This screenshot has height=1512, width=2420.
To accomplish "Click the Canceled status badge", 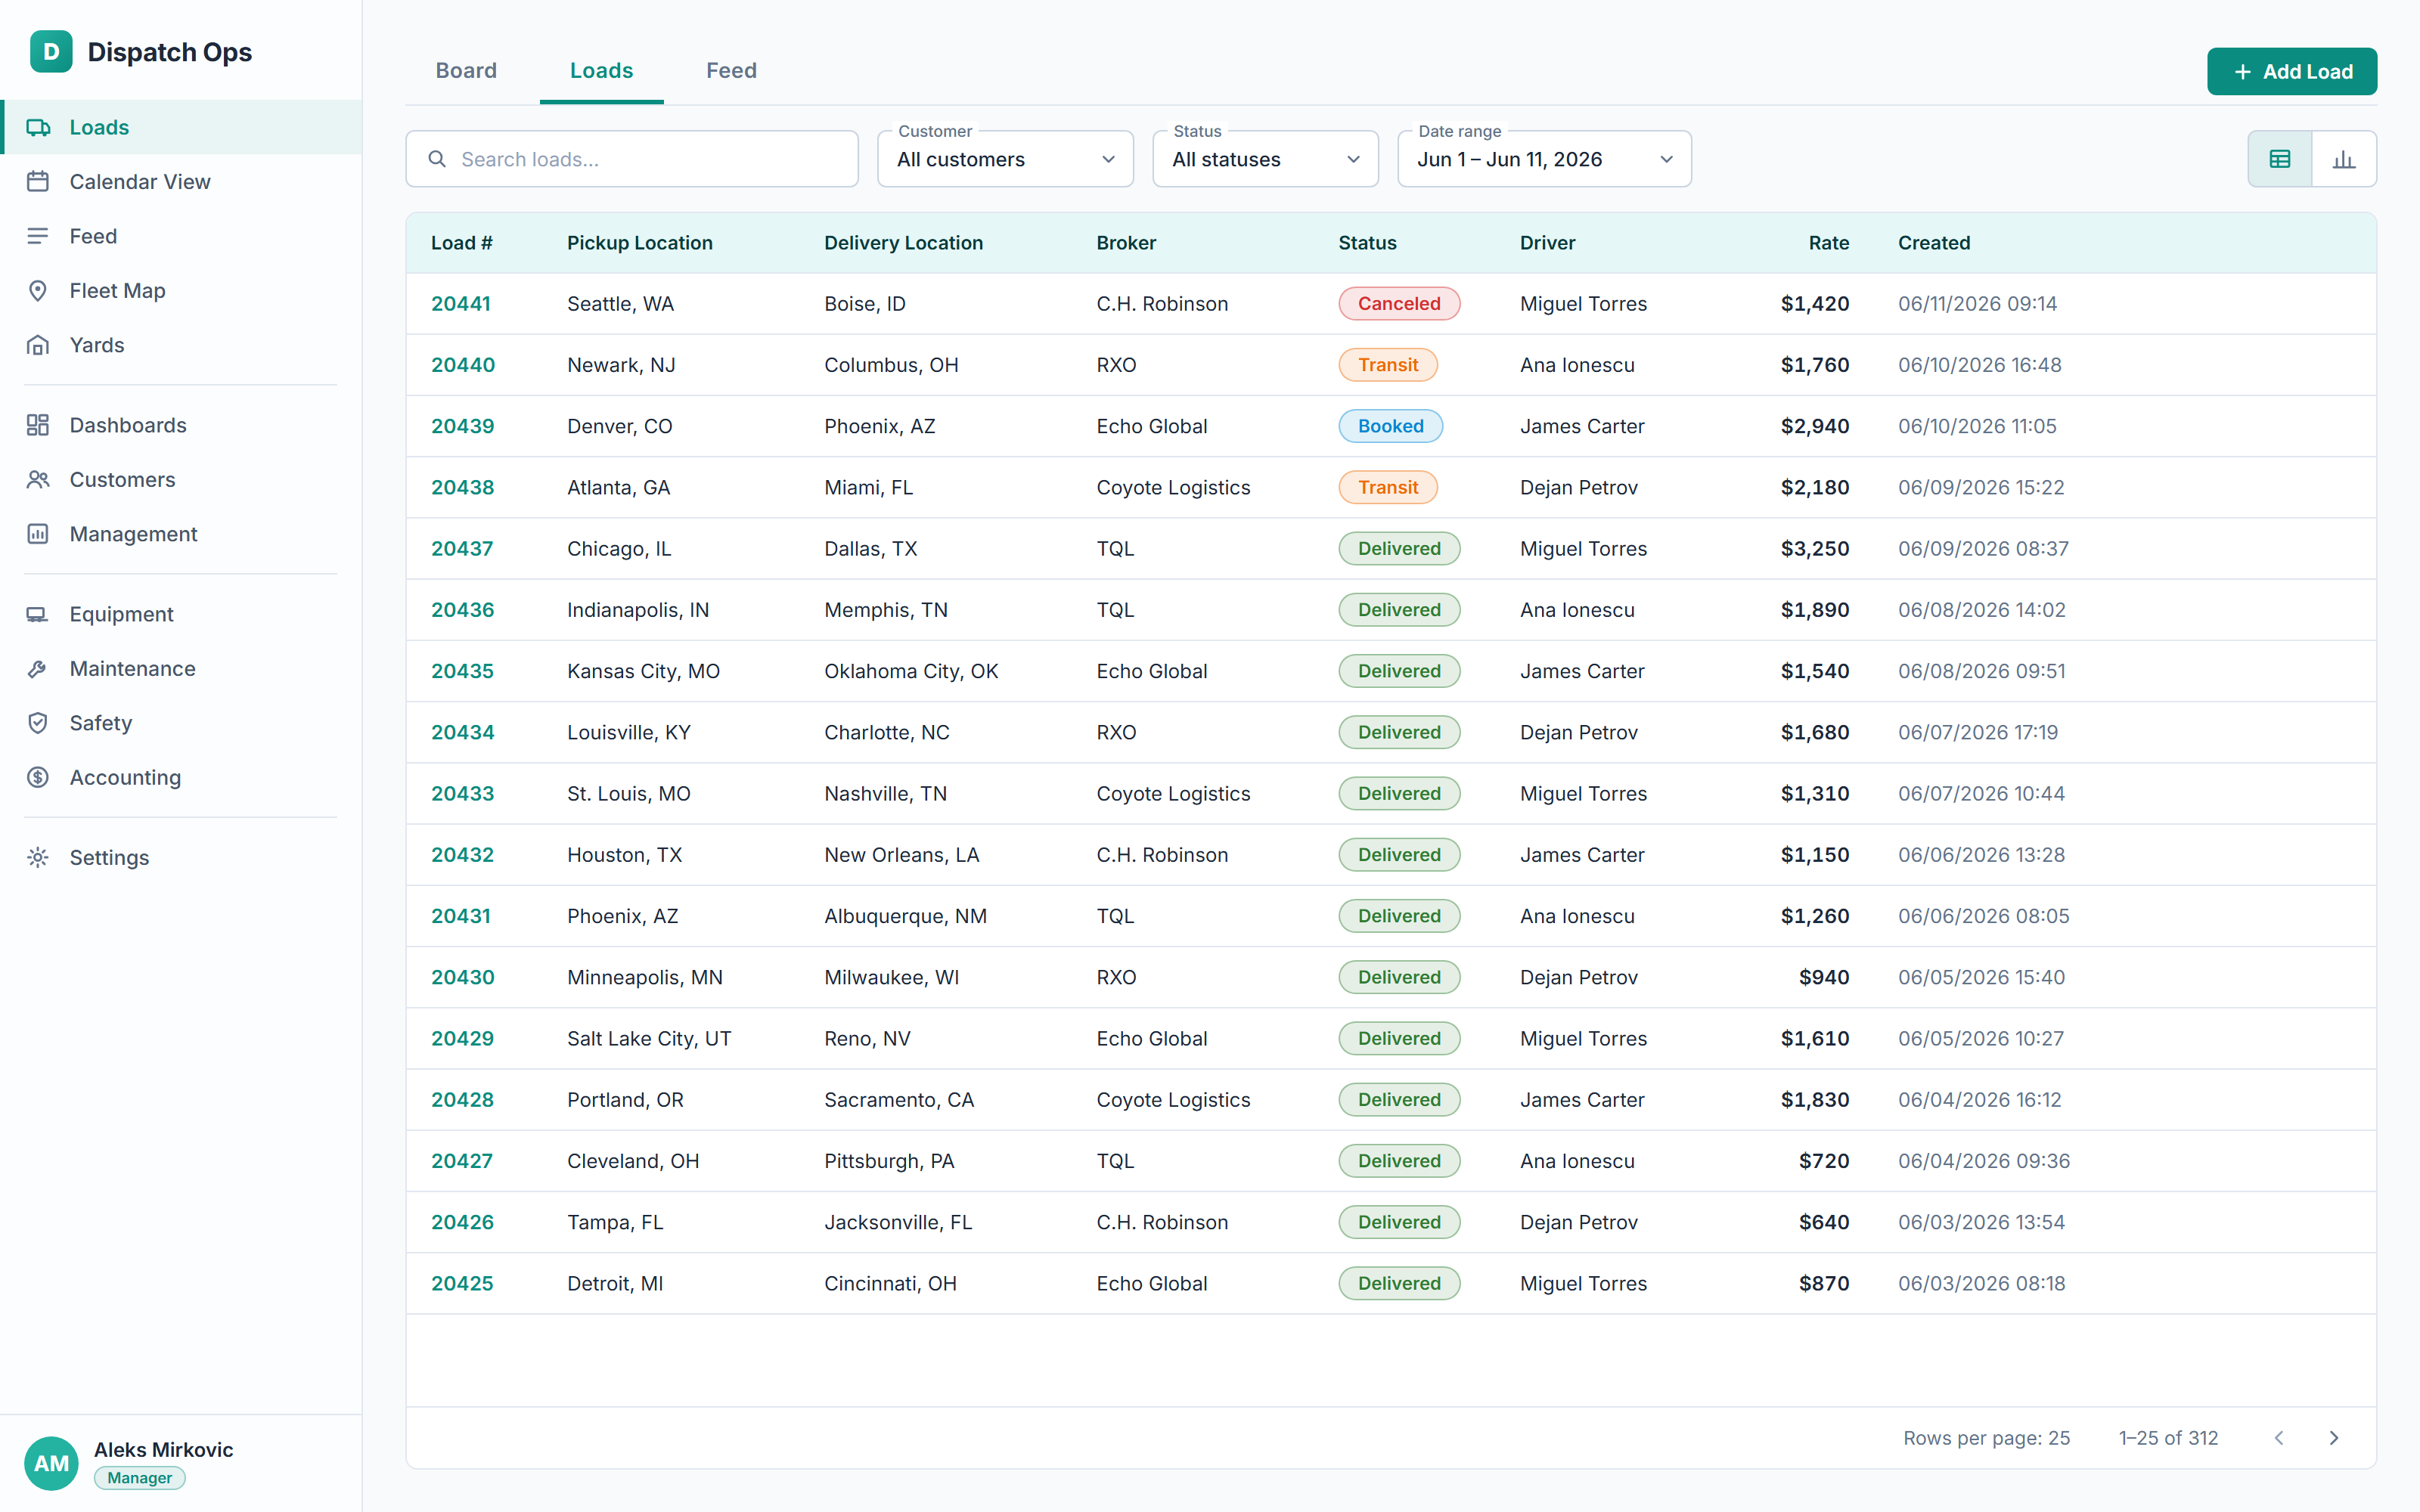I will pos(1399,304).
